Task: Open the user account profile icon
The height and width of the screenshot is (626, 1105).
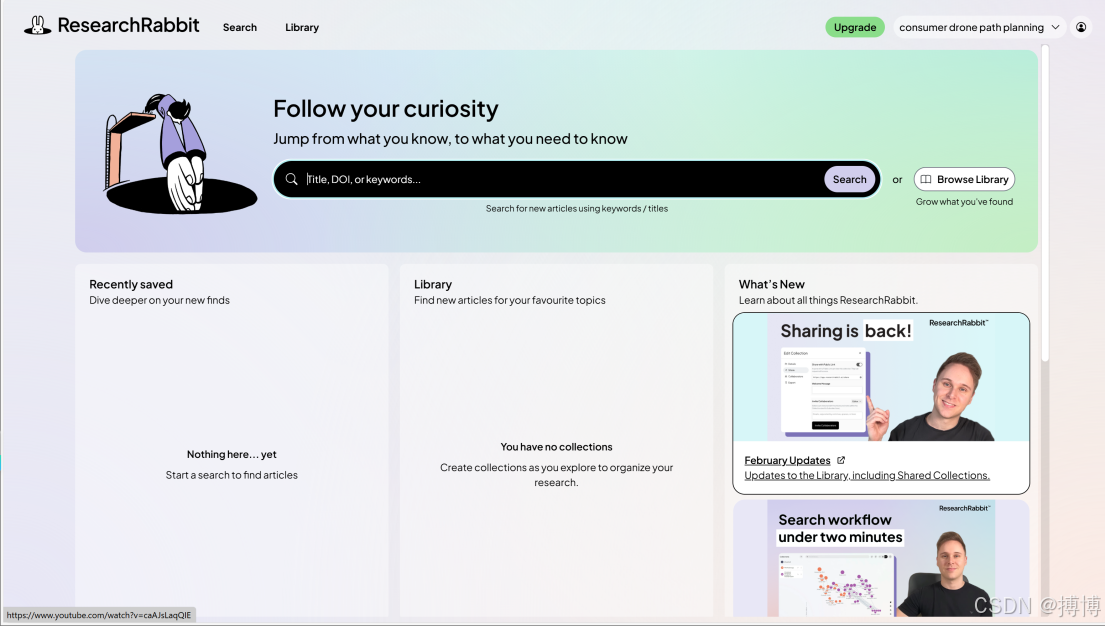Action: pos(1080,27)
